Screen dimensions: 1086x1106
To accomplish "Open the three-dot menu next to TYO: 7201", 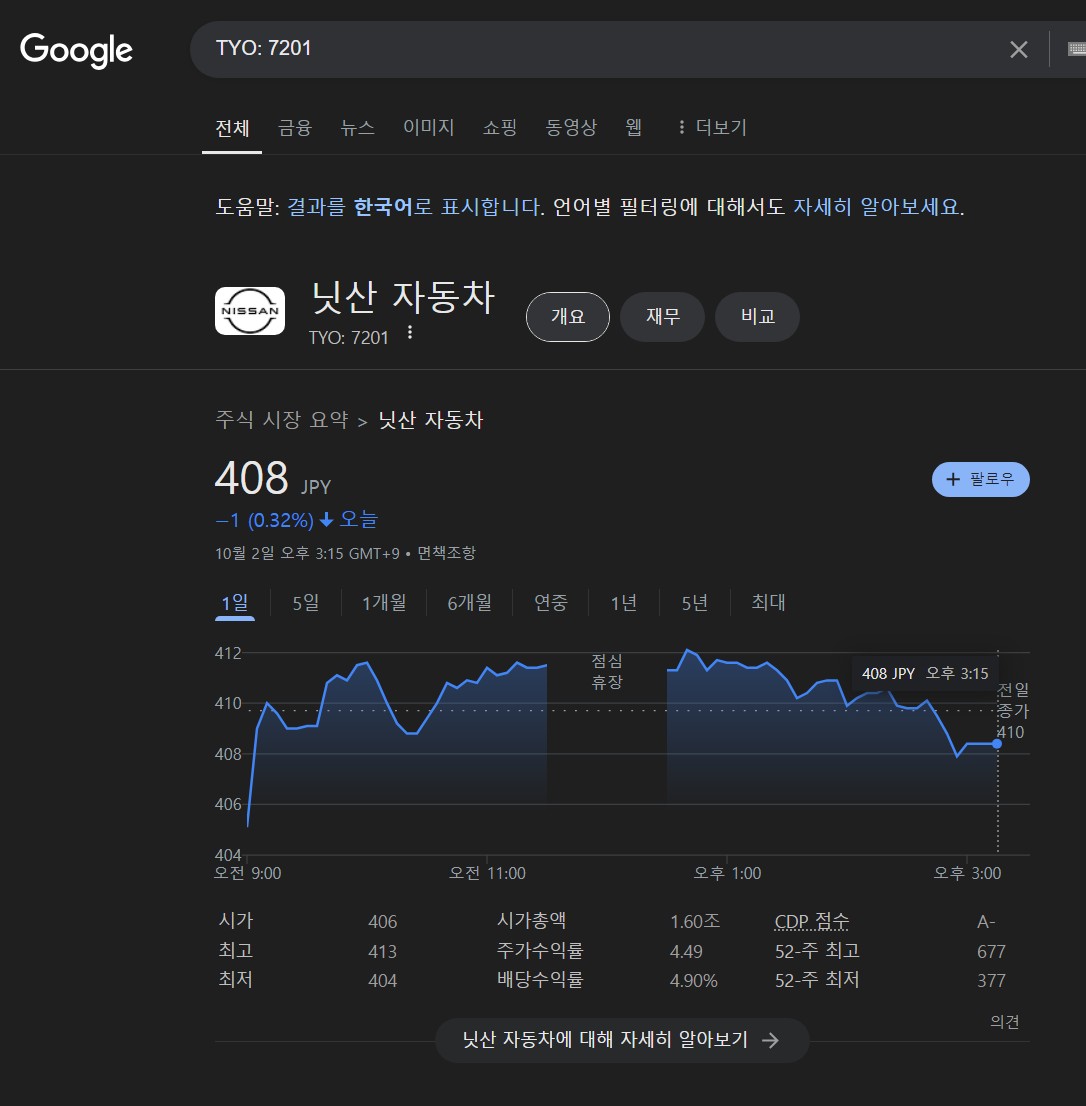I will point(410,333).
